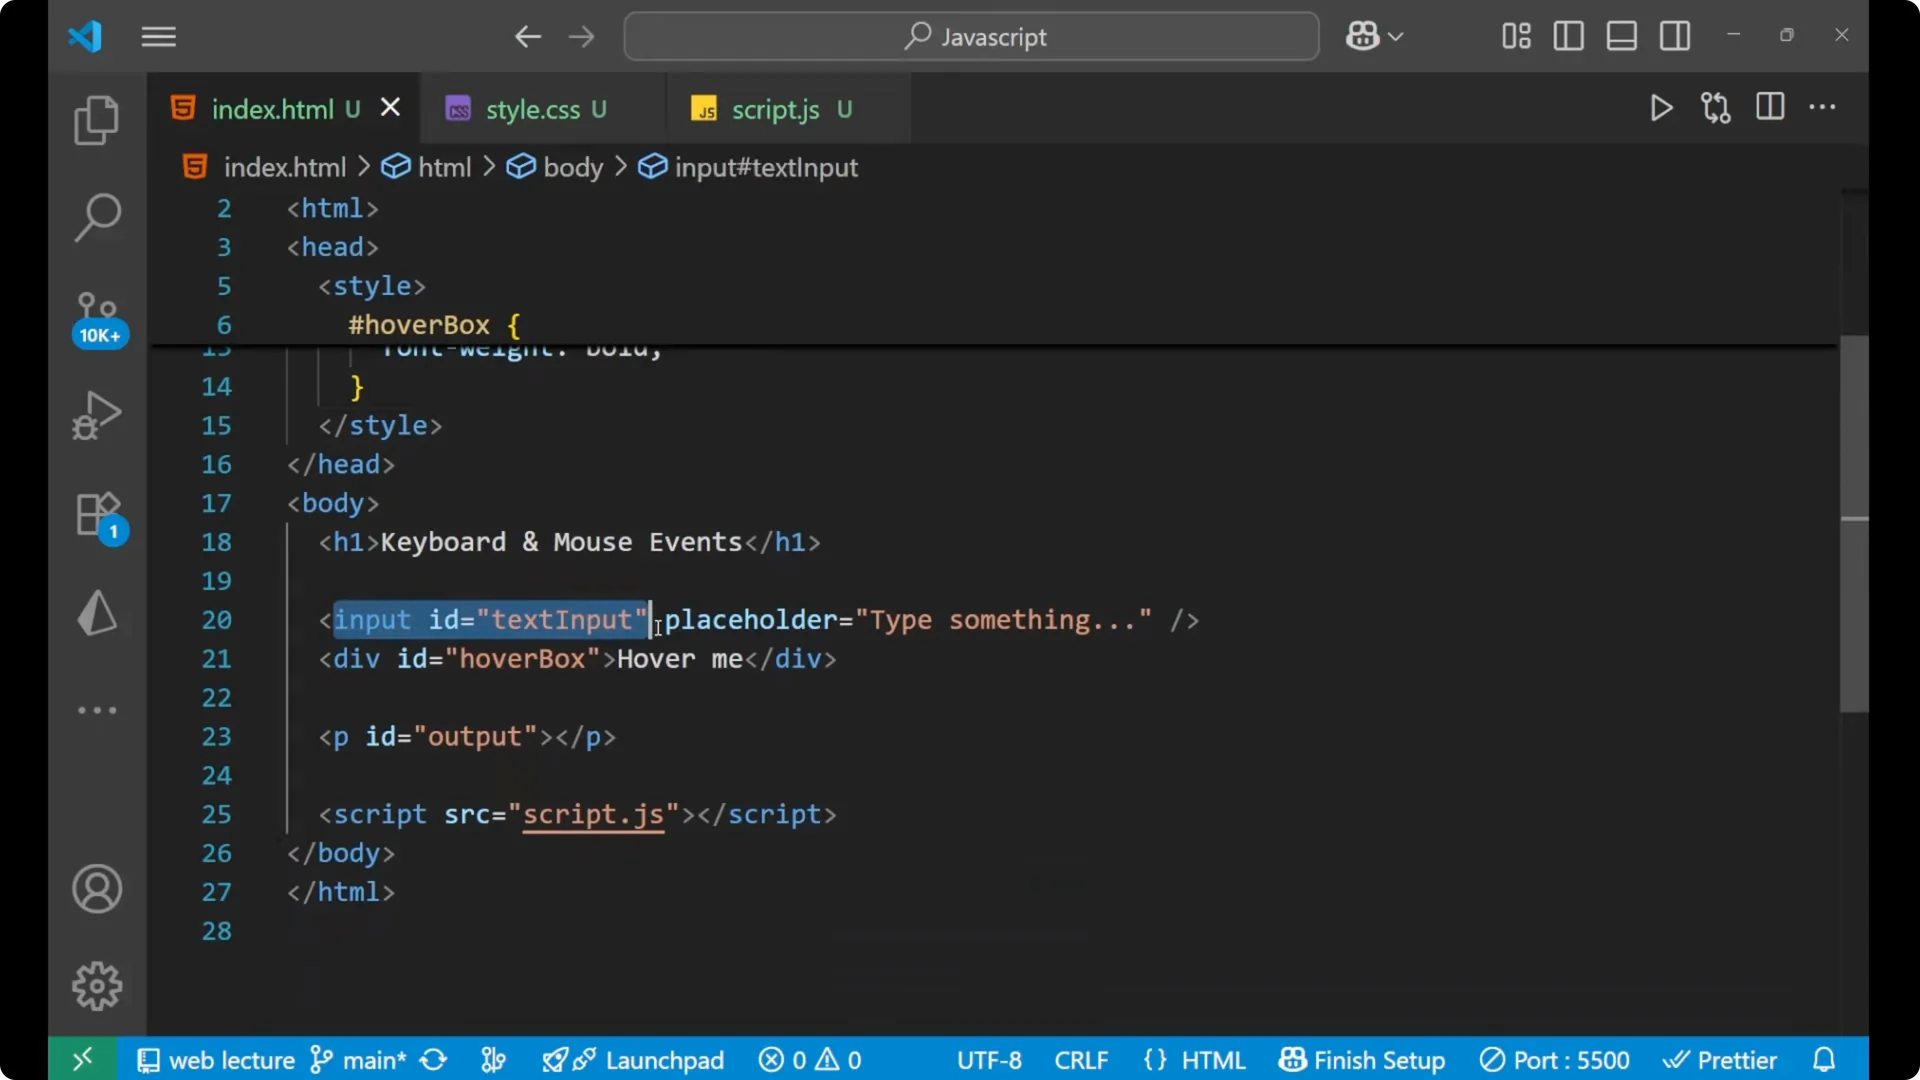Open the Search panel
This screenshot has height=1080, width=1920.
pyautogui.click(x=96, y=217)
